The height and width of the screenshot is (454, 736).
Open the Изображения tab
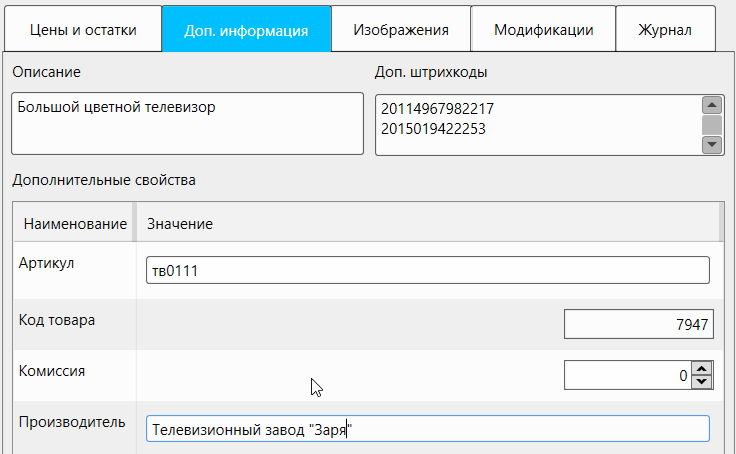point(400,30)
